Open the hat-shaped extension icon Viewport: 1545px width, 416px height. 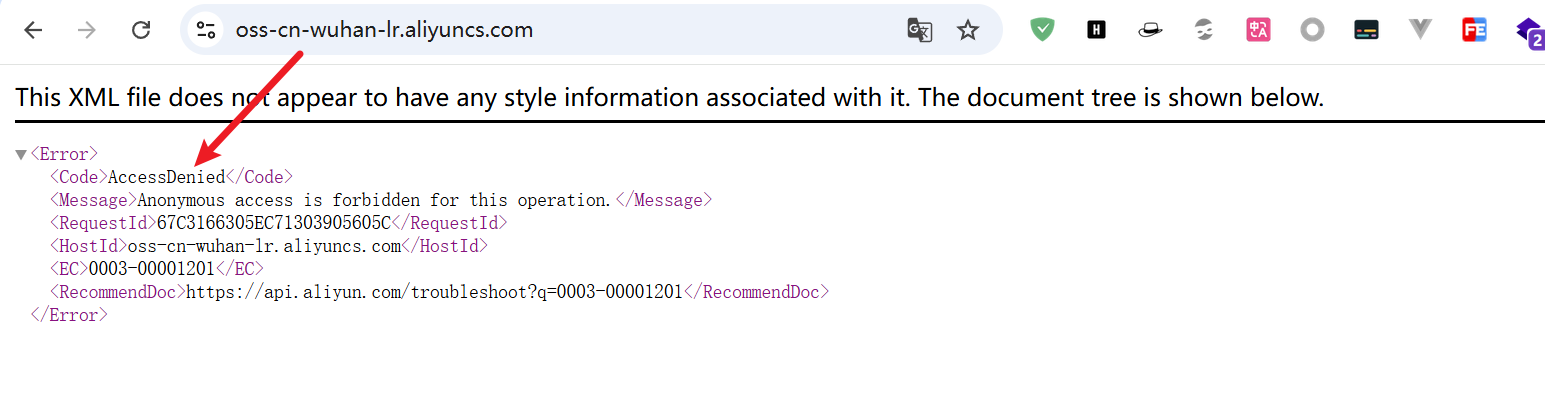[x=1150, y=30]
